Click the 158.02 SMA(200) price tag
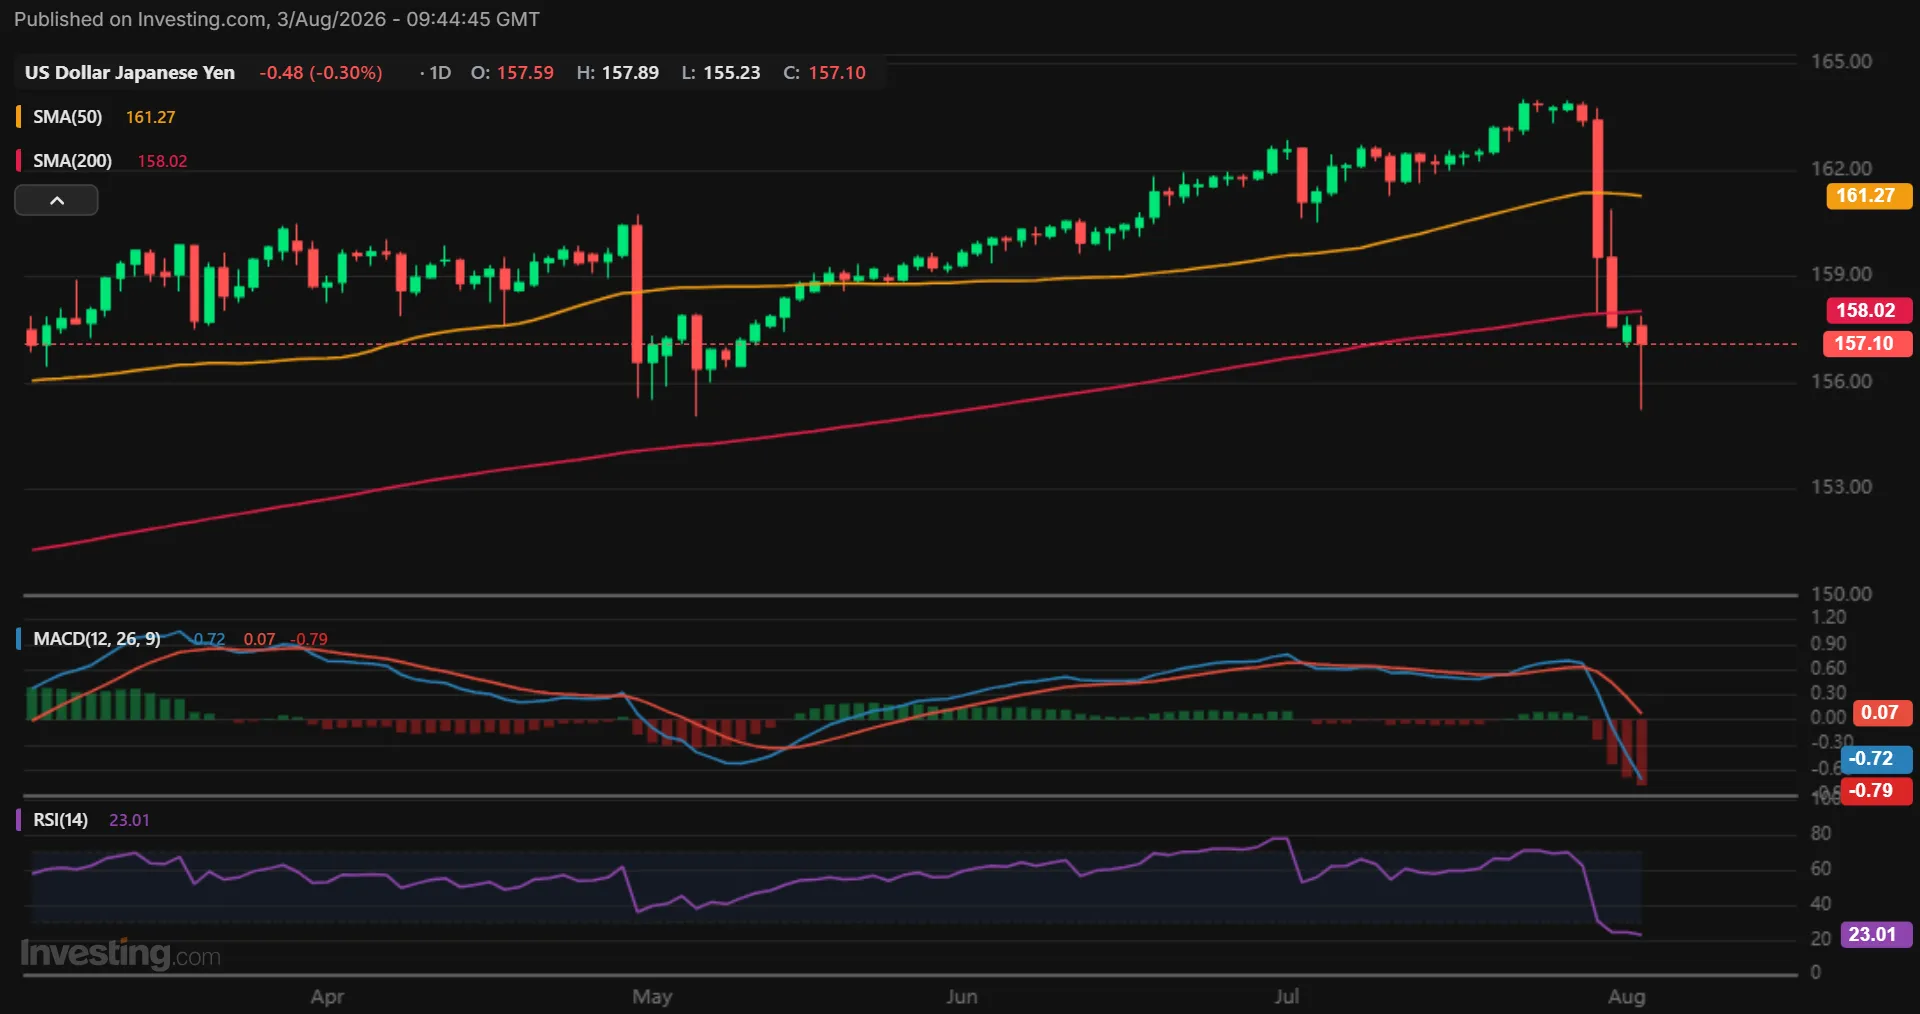 (x=1868, y=311)
